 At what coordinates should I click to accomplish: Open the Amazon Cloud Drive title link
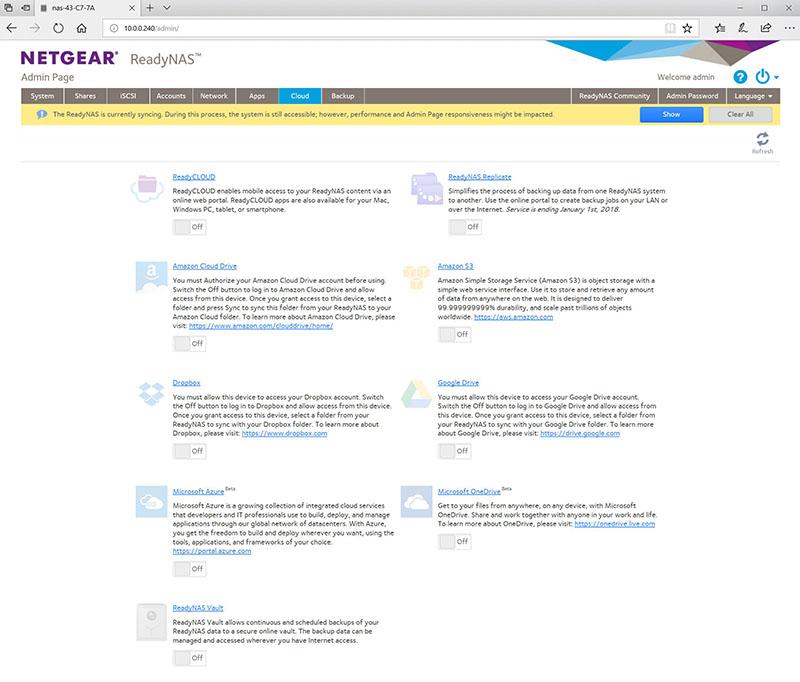[205, 266]
